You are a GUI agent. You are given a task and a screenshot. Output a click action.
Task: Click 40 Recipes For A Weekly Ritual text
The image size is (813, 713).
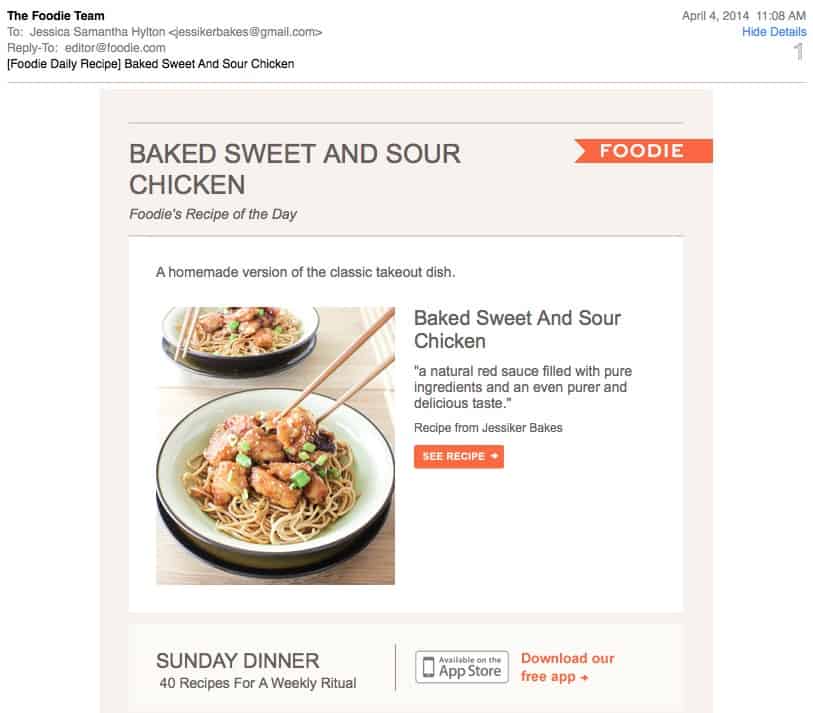258,683
